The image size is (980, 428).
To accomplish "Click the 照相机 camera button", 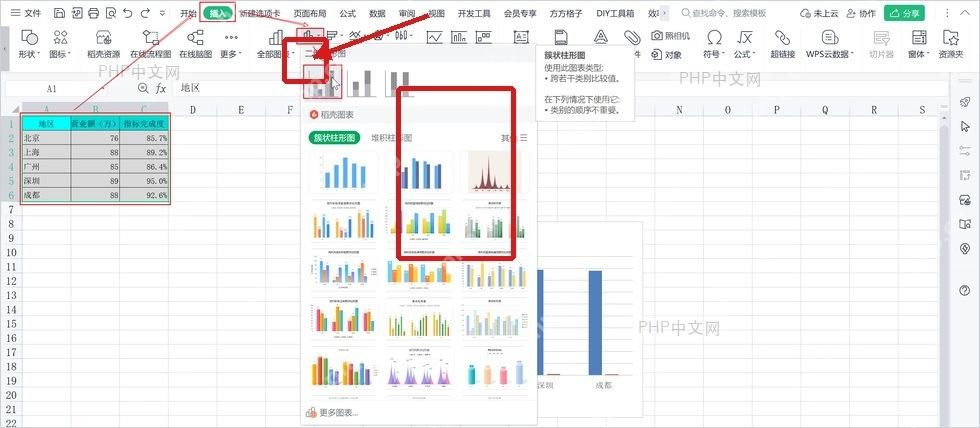I will [670, 36].
